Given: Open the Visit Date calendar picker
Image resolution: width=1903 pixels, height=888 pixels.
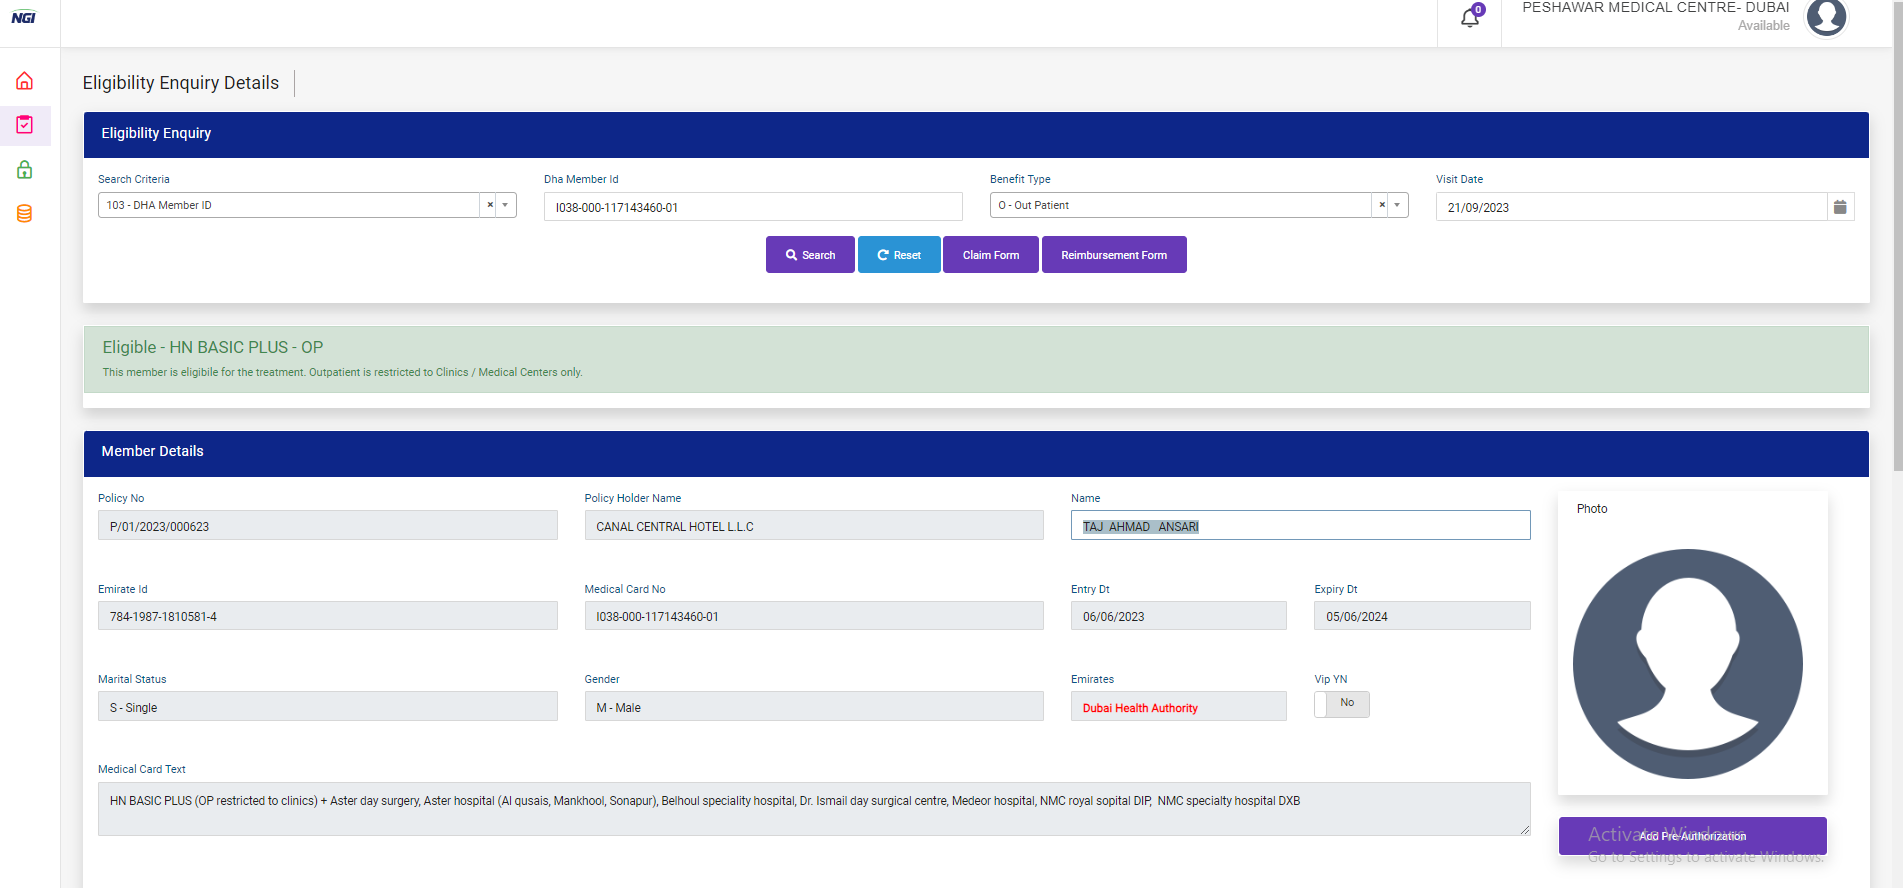Looking at the screenshot, I should point(1840,207).
